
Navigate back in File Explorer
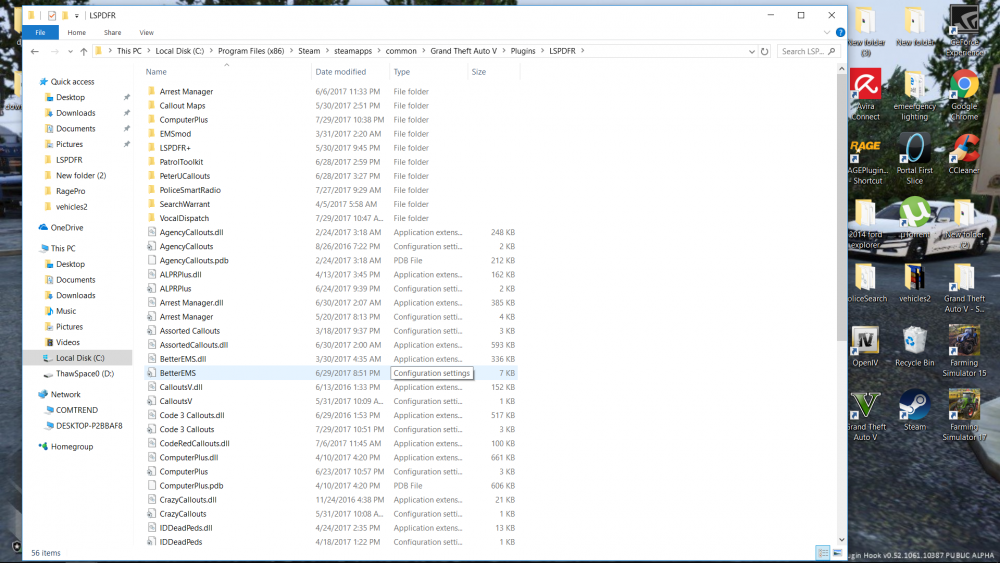click(35, 51)
